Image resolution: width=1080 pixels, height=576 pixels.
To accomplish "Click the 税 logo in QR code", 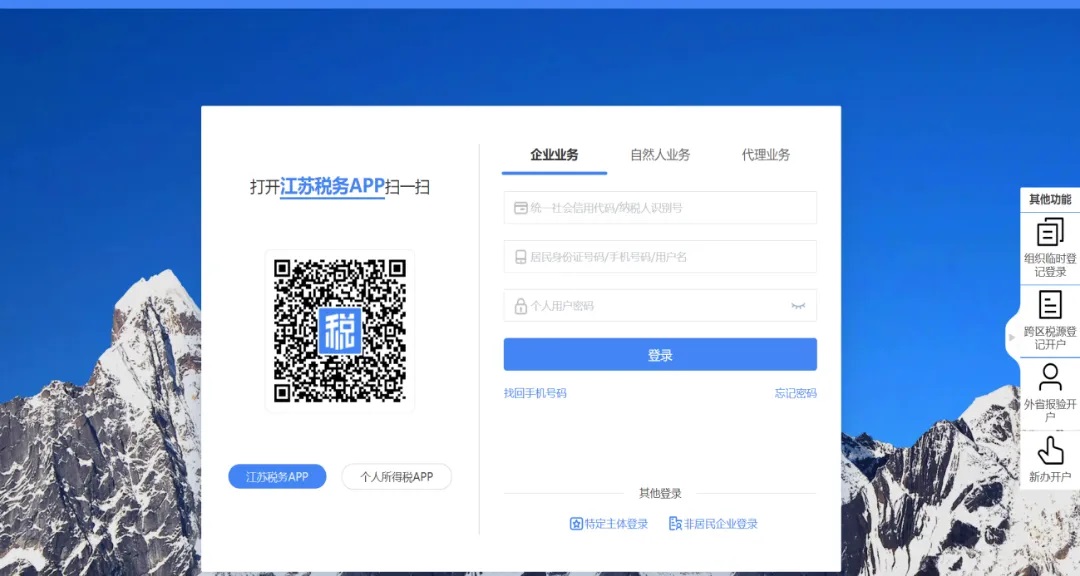I will point(339,331).
